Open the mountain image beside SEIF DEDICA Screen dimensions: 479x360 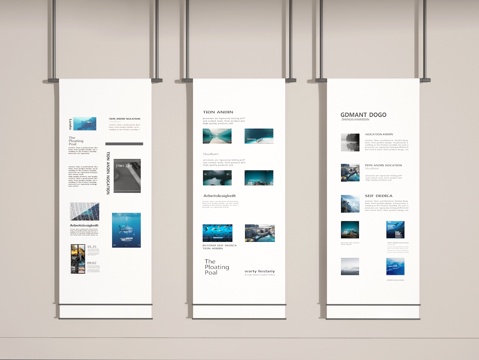[x=350, y=204]
